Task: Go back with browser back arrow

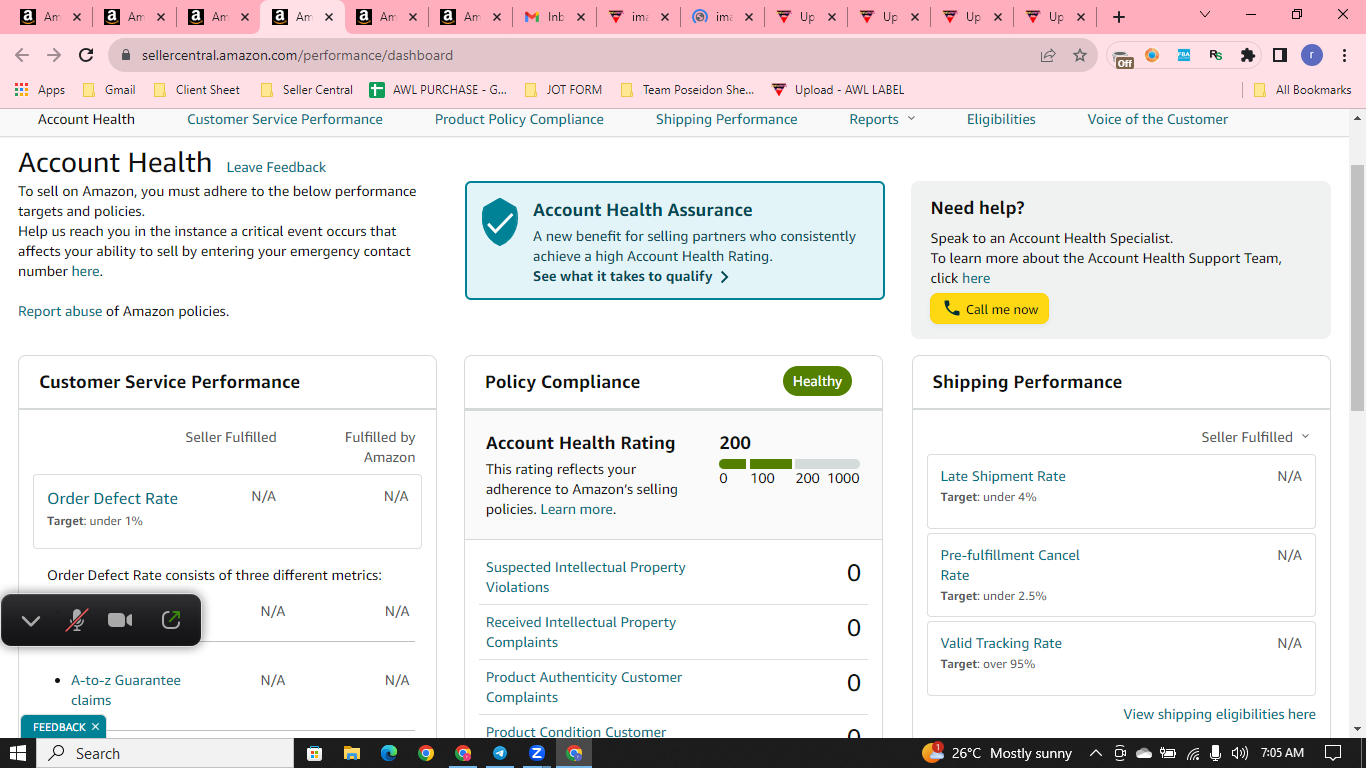Action: coord(22,55)
